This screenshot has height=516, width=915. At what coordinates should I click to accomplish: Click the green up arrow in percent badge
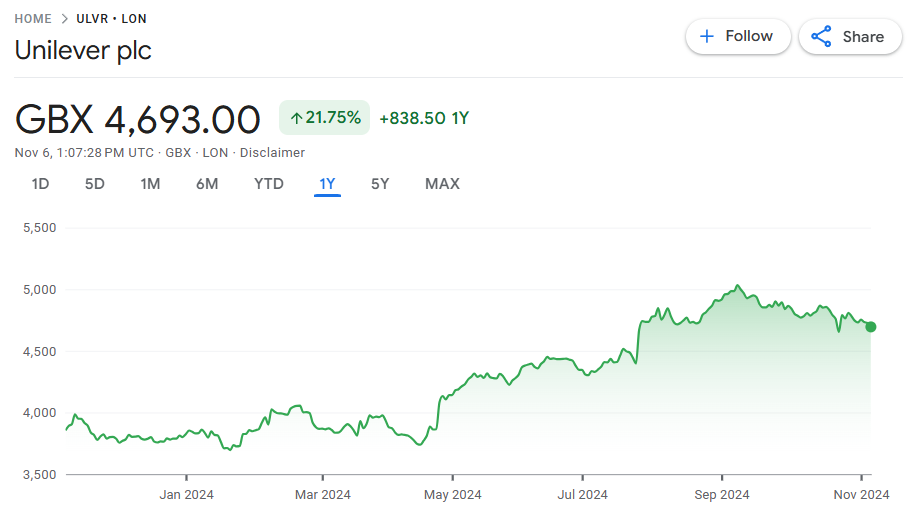click(296, 118)
